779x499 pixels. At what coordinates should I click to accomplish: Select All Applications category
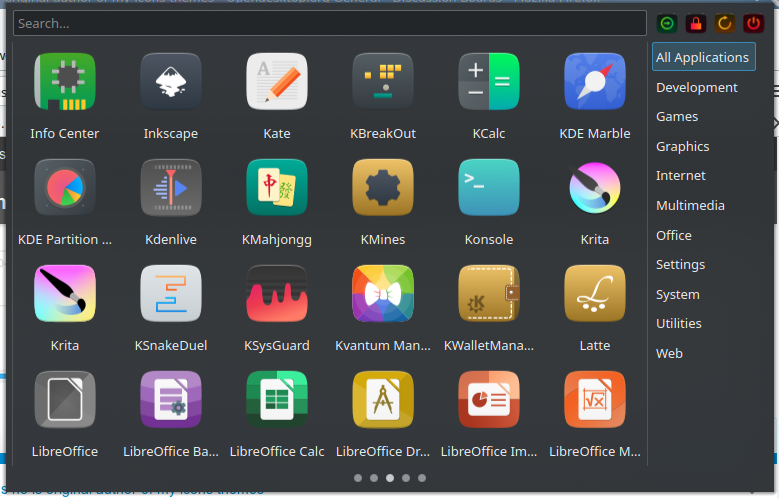pos(703,57)
